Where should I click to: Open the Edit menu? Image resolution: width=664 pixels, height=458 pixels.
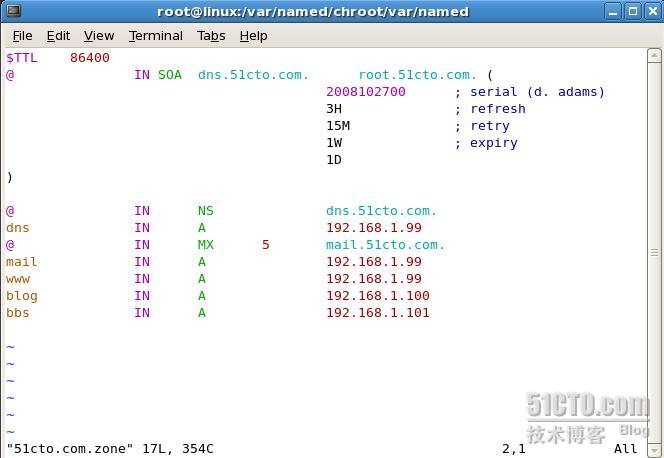point(58,36)
